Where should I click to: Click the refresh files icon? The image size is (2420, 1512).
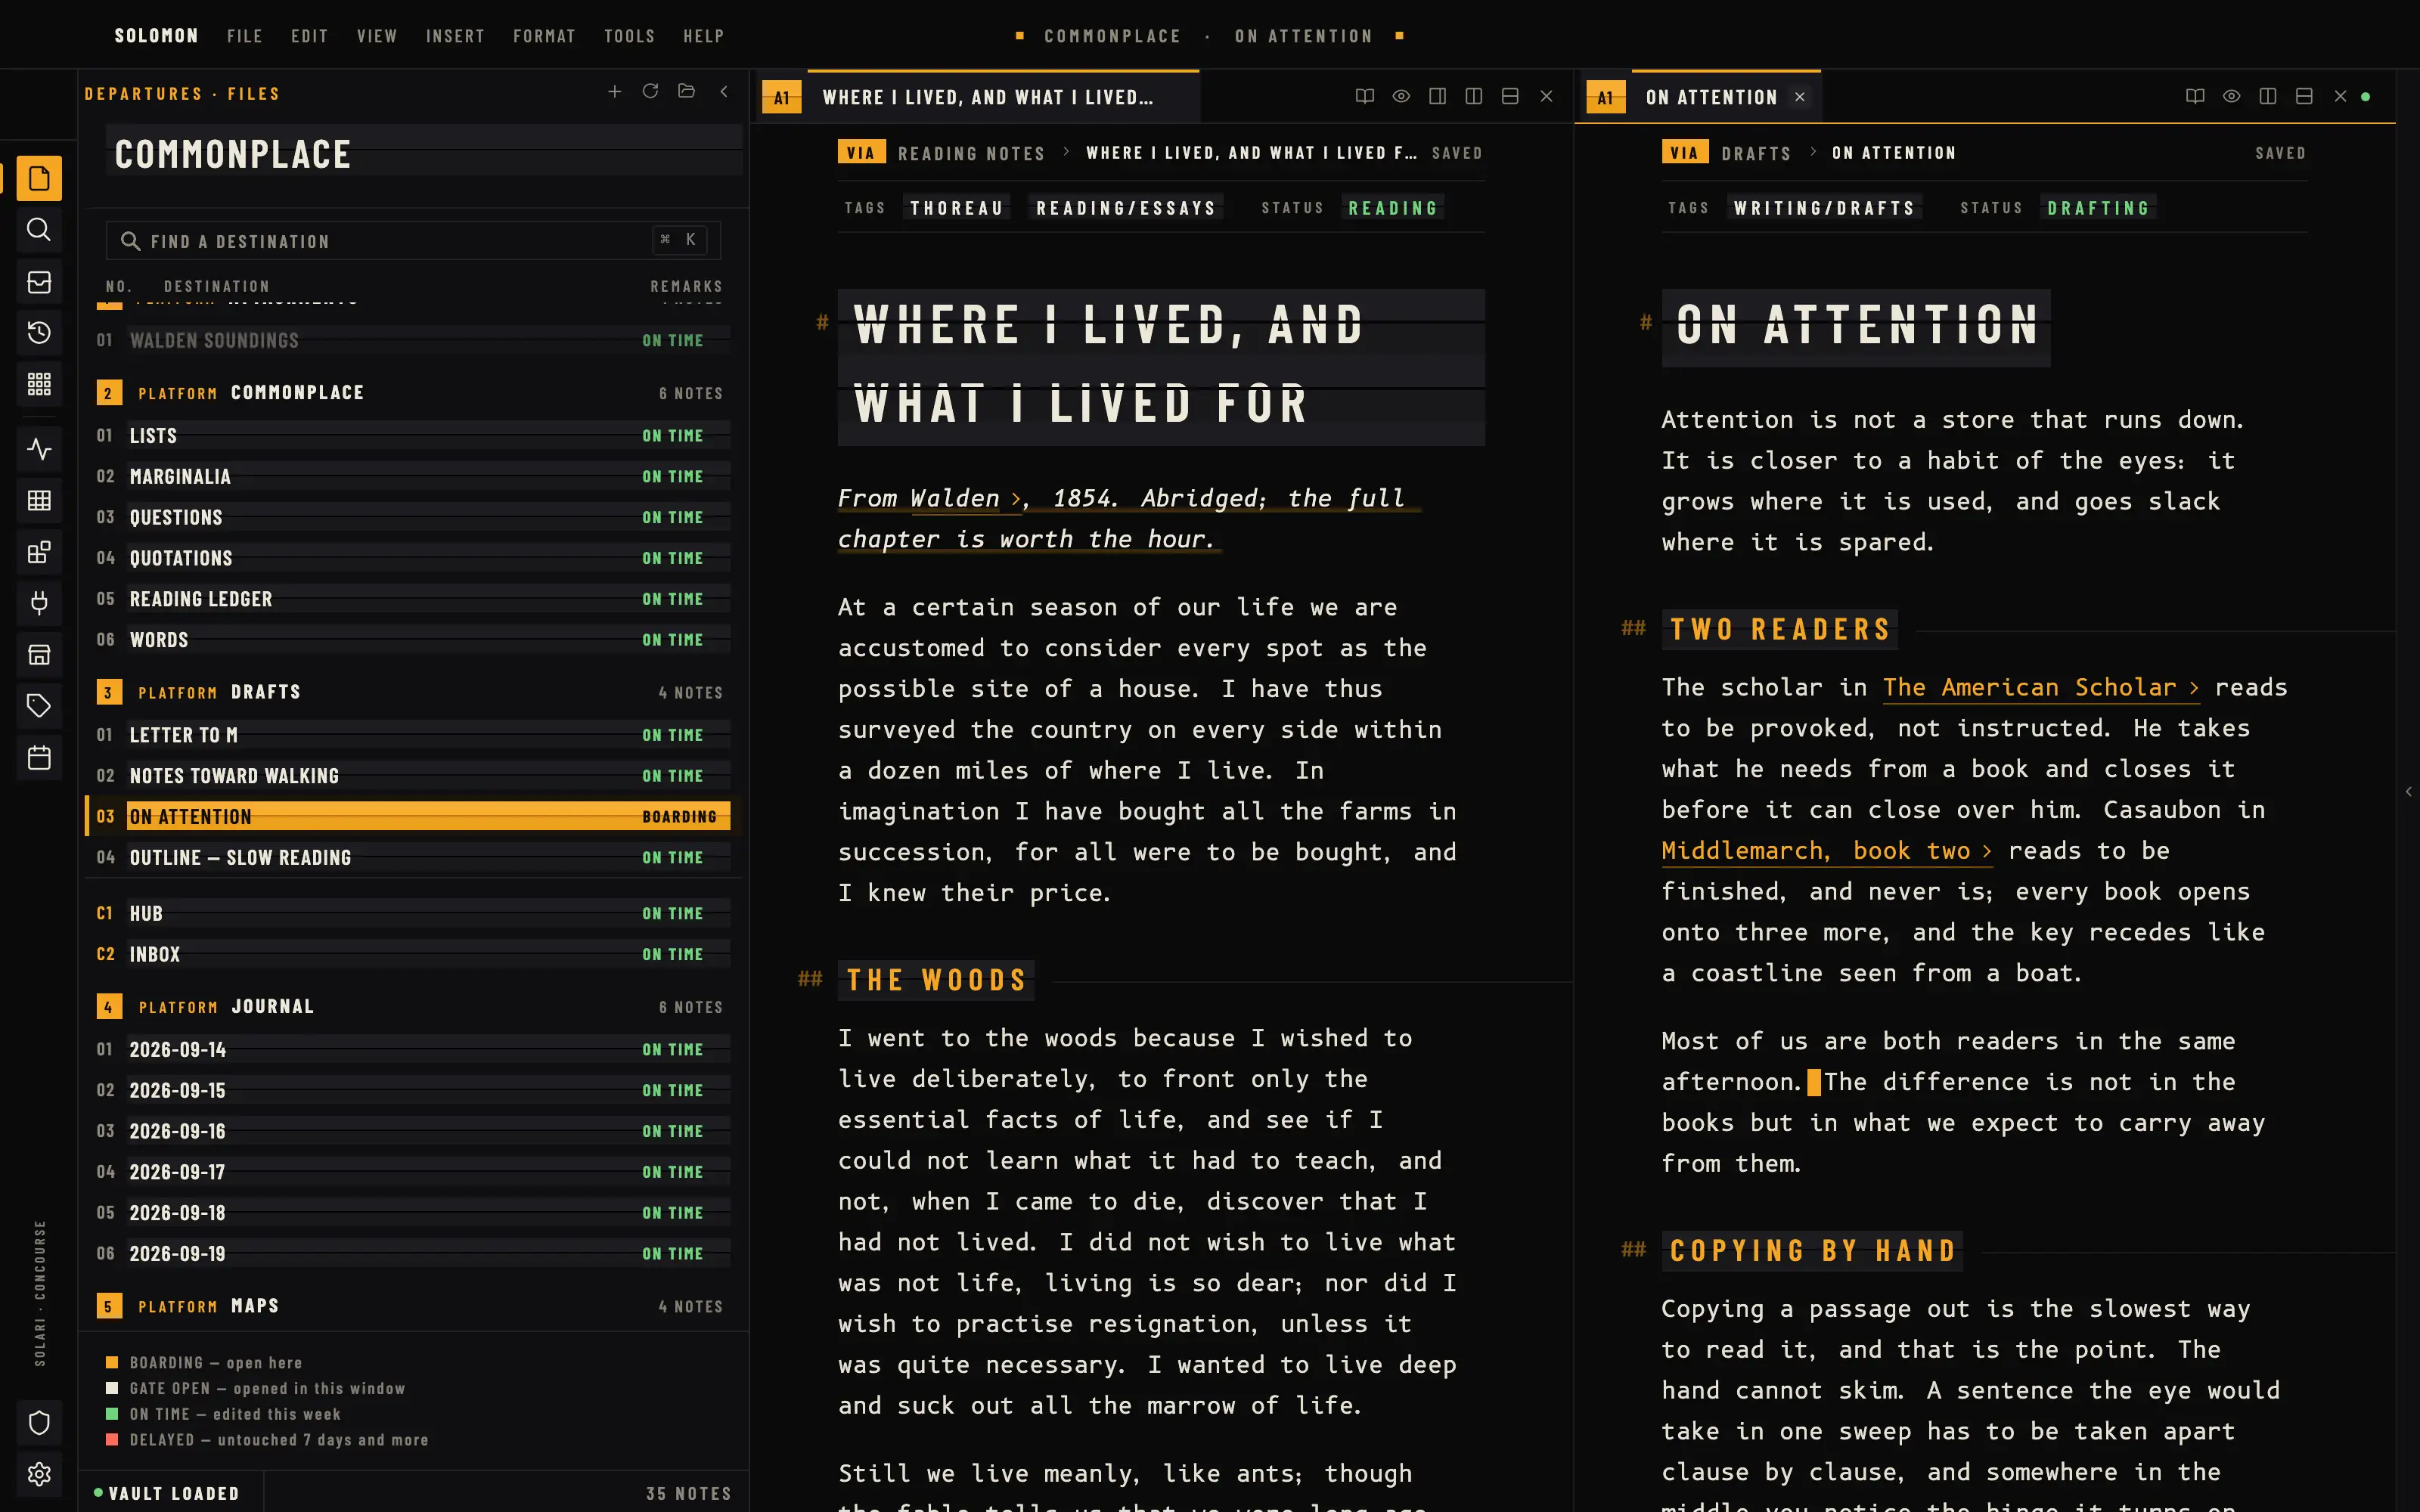coord(650,92)
